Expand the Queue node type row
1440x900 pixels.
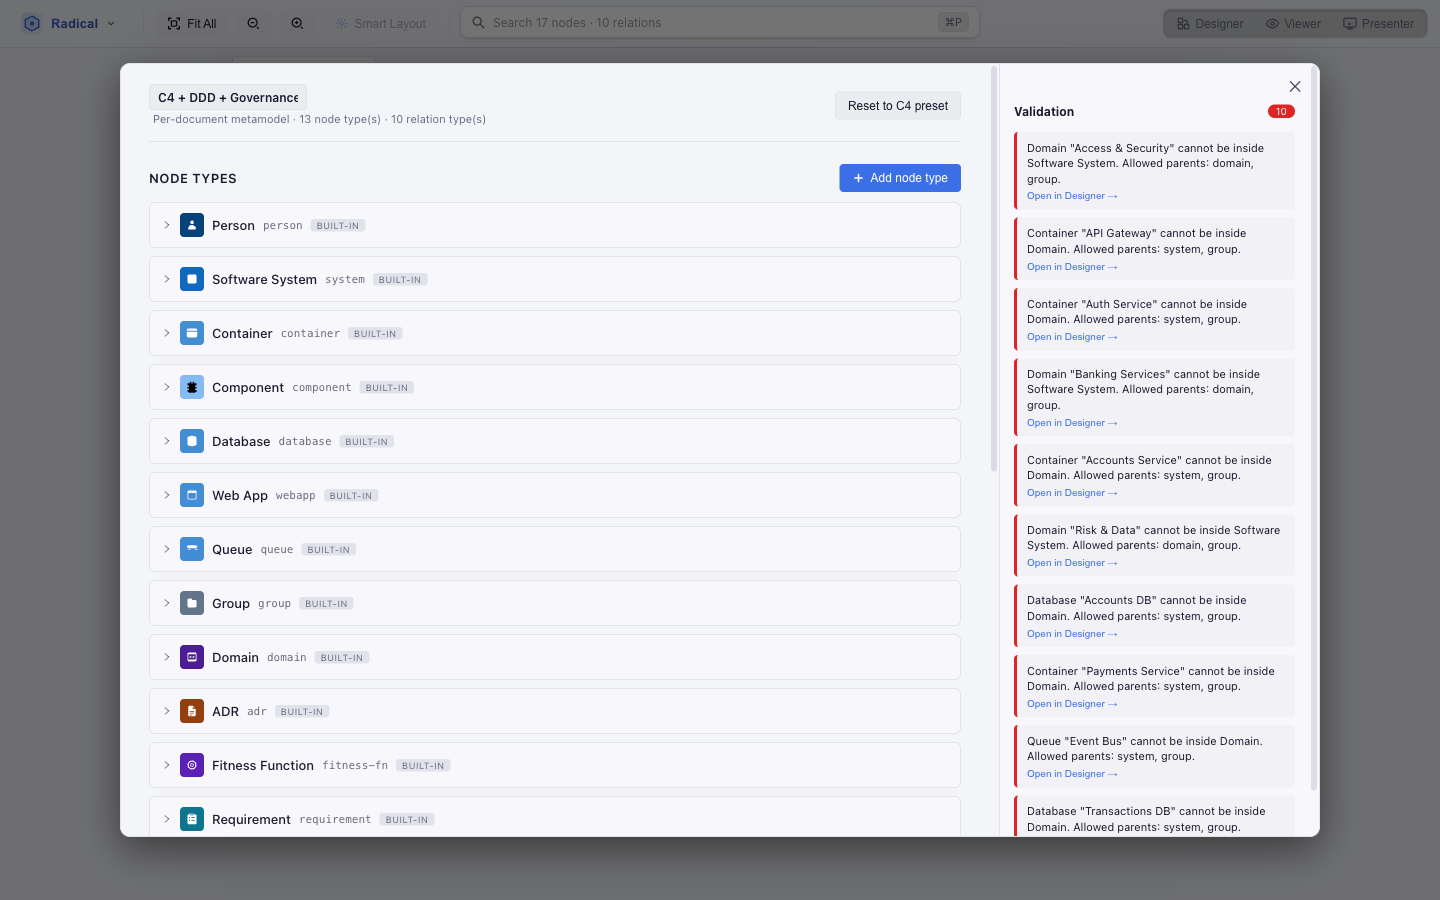point(167,549)
